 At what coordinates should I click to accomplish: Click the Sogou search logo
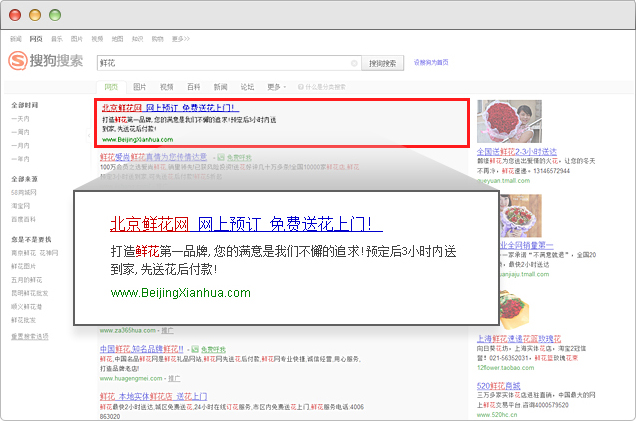47,62
